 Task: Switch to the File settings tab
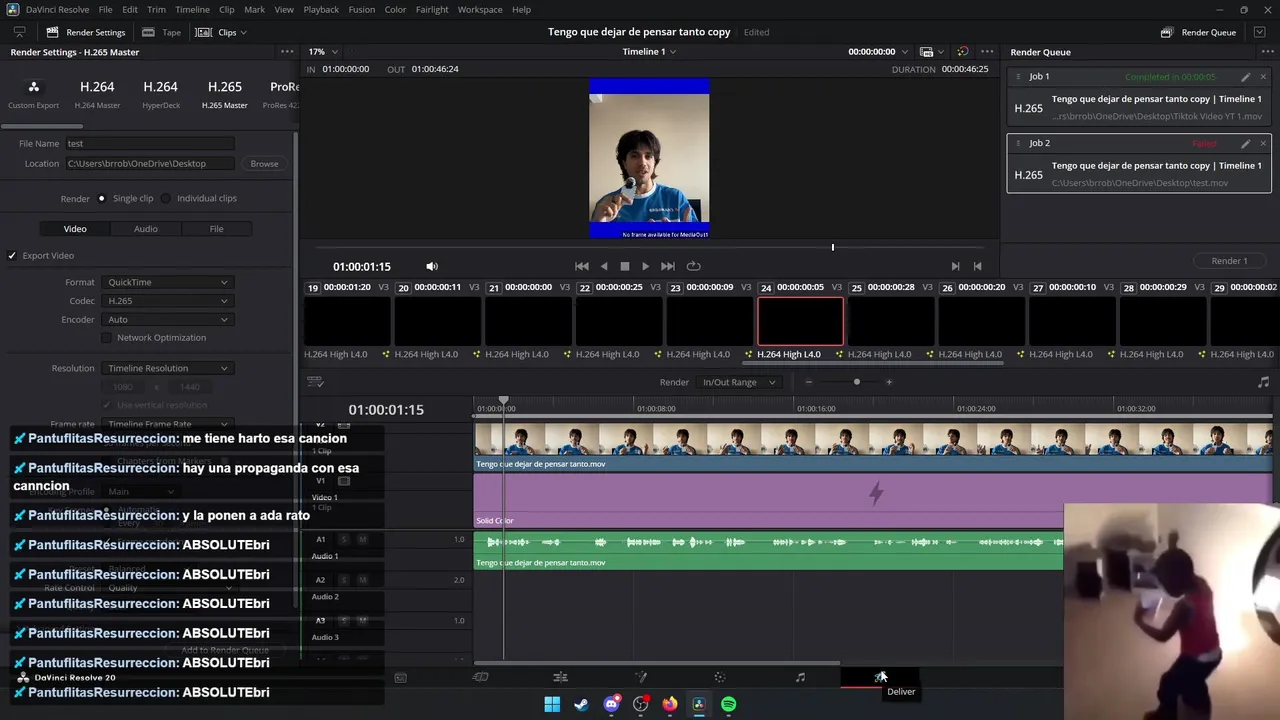(x=216, y=229)
